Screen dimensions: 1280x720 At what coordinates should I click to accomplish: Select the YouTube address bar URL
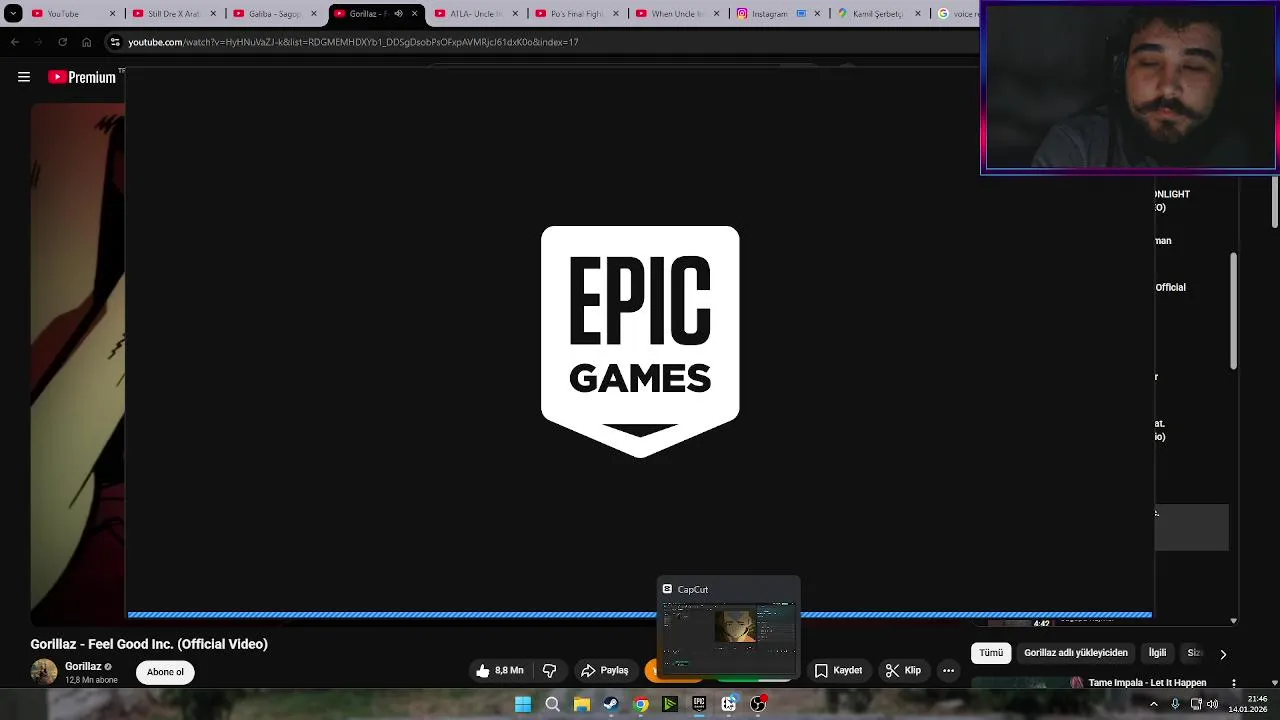click(353, 42)
